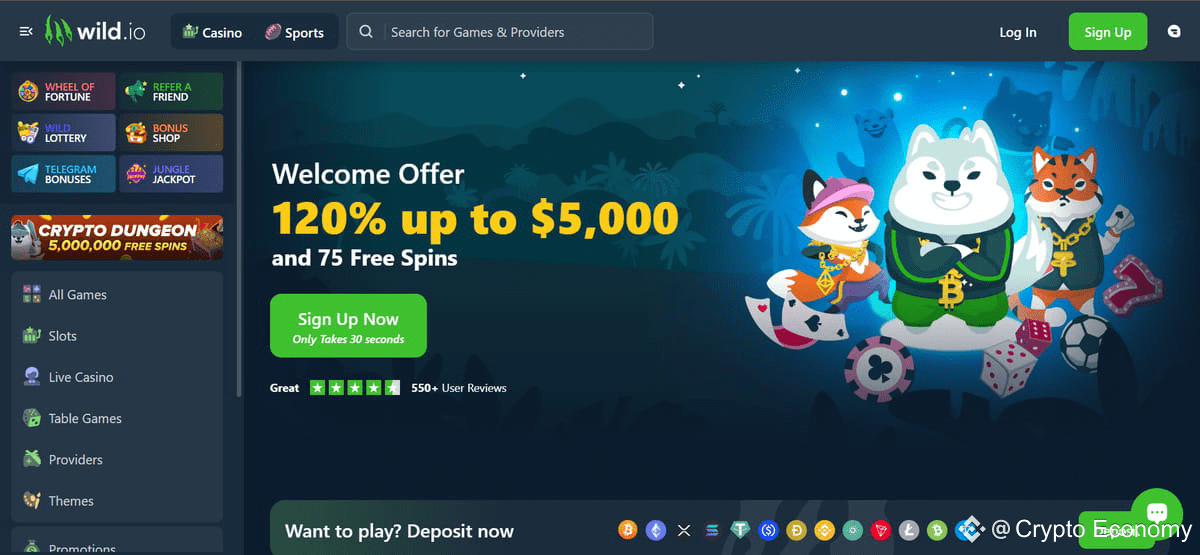Image resolution: width=1200 pixels, height=555 pixels.
Task: Open the Crypto Dungeon free spins banner
Action: coord(117,238)
